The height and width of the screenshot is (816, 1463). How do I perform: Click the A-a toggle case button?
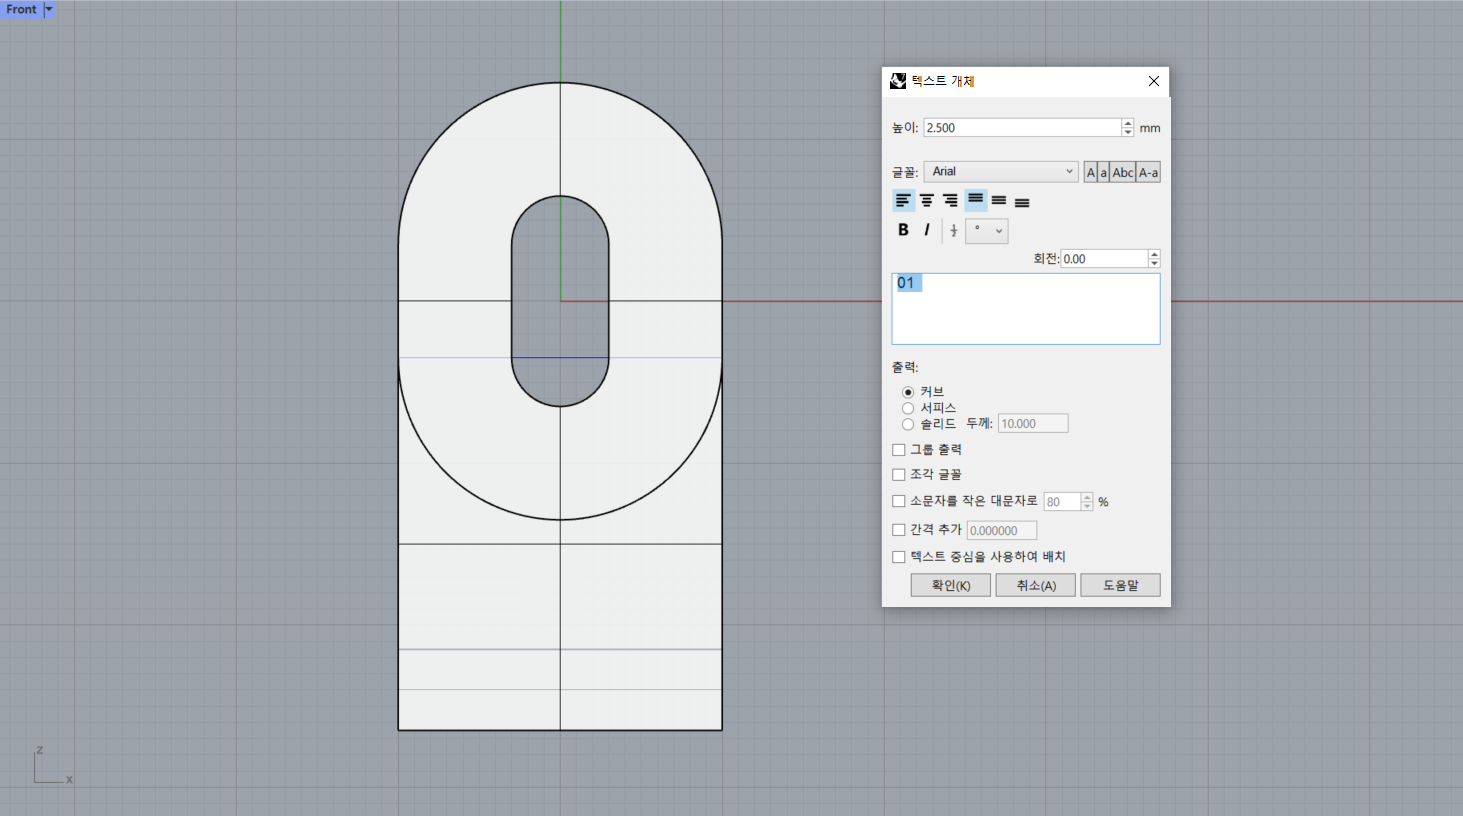pos(1148,172)
